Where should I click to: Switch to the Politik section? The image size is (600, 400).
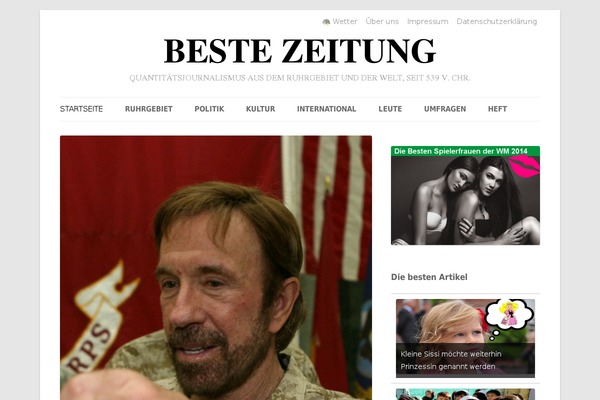209,109
